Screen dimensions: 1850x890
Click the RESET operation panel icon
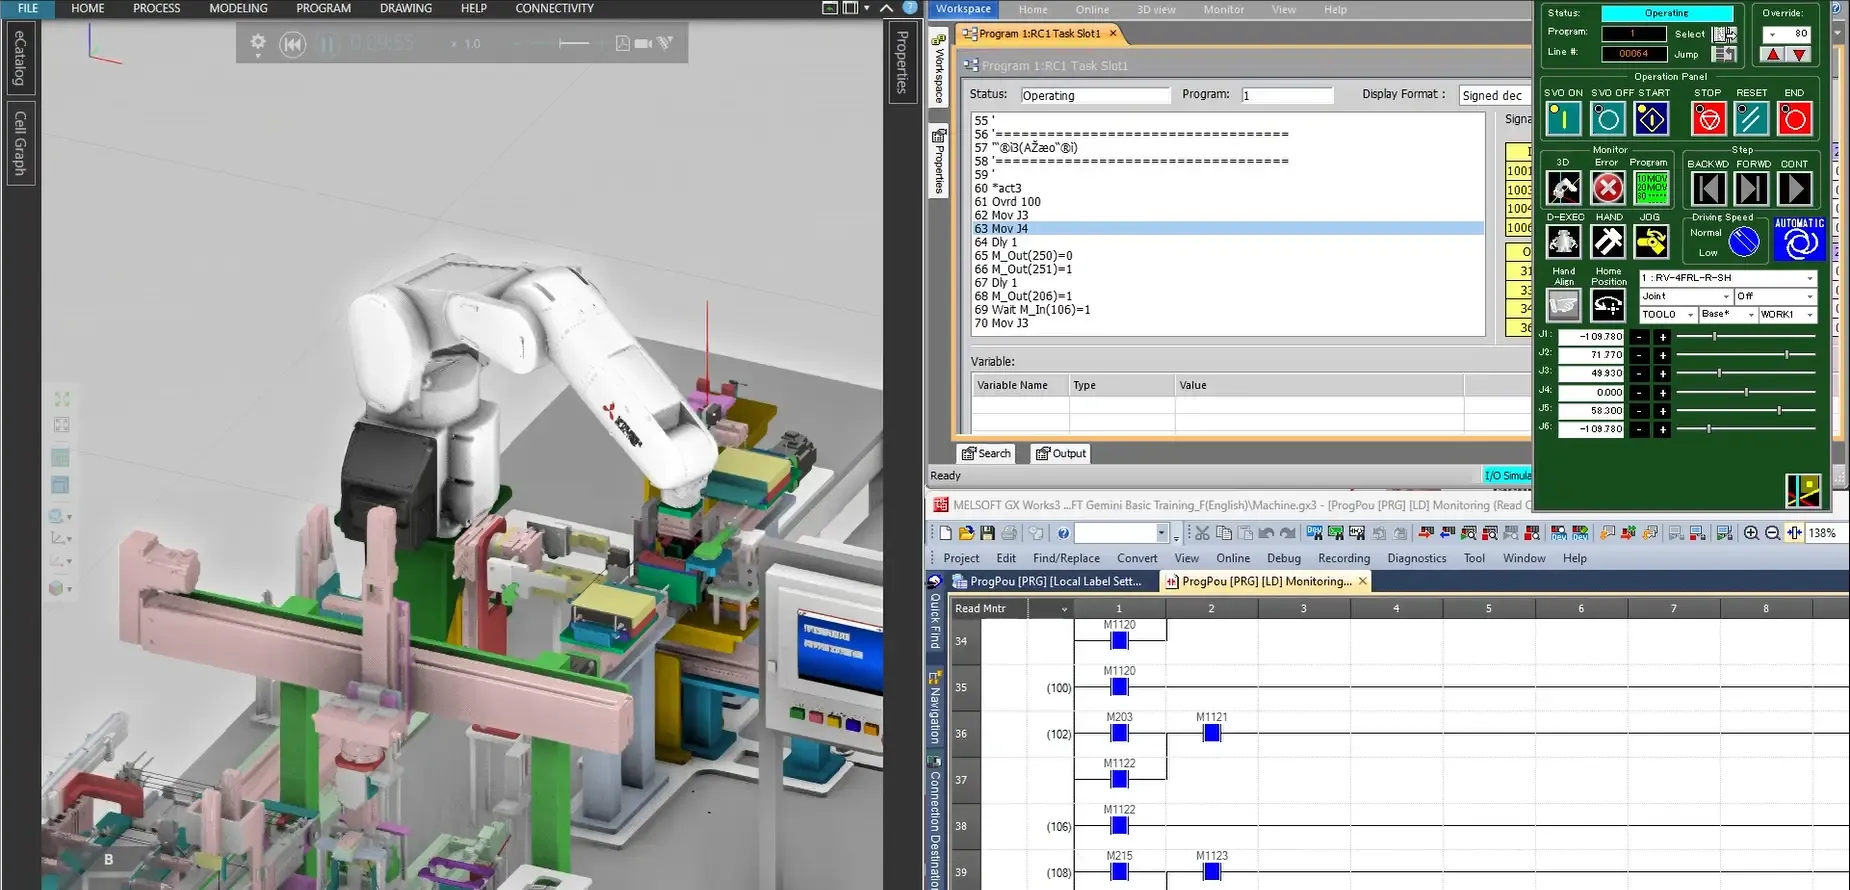(x=1751, y=119)
